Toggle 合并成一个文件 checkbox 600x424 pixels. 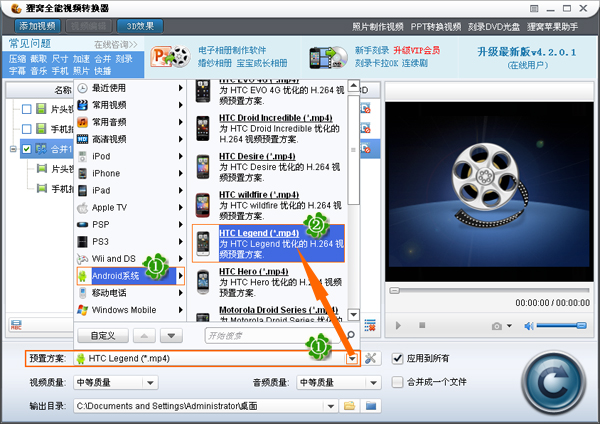pos(398,382)
